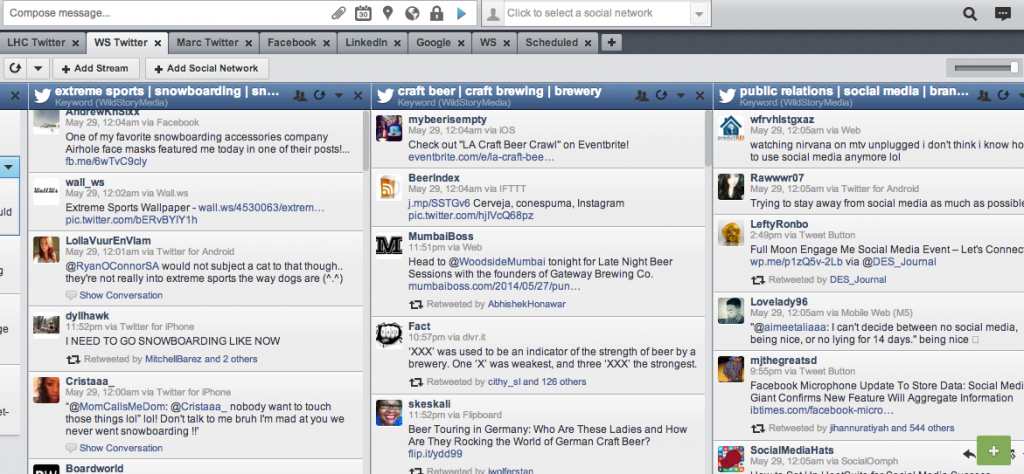
Task: Click retweet icon under dyllhawk tweet
Action: 72,359
